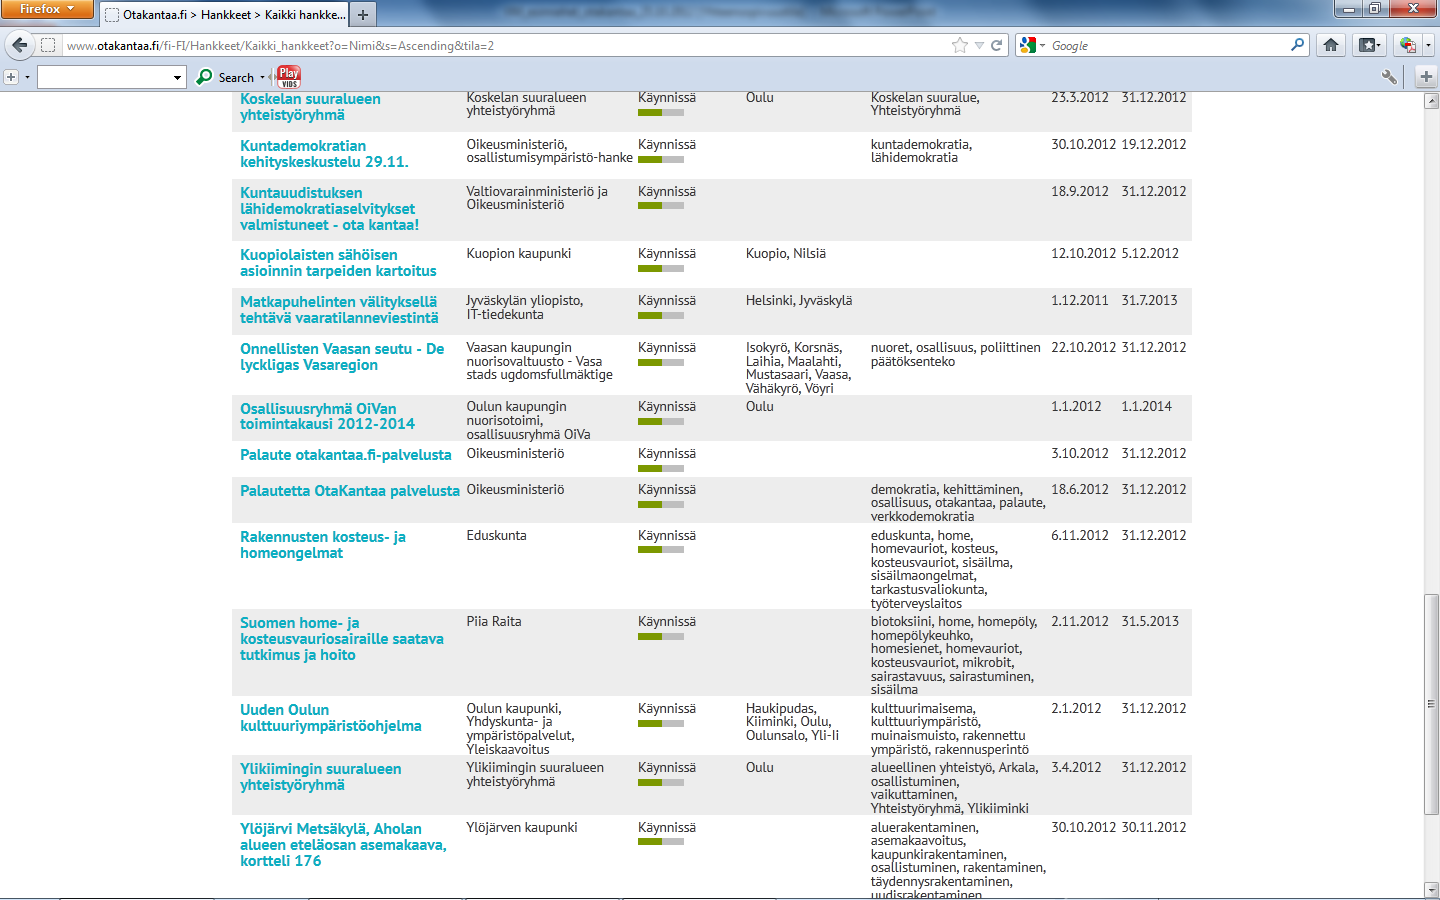Reload the current page
The image size is (1440, 900).
click(x=996, y=45)
